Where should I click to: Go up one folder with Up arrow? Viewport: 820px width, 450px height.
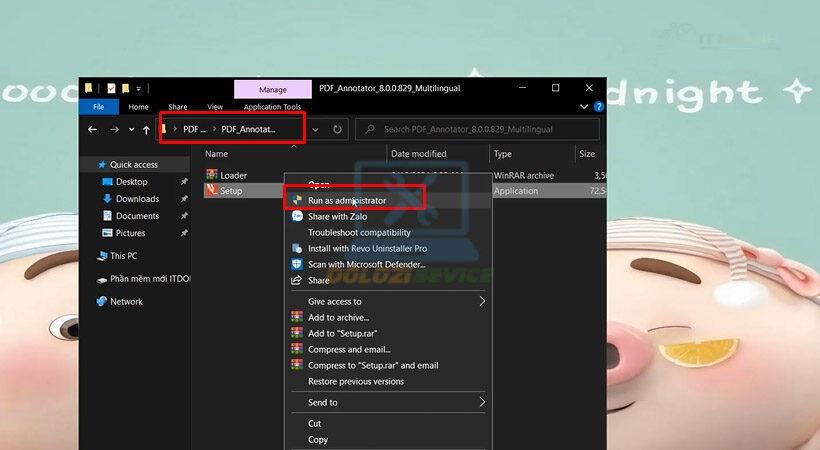146,129
